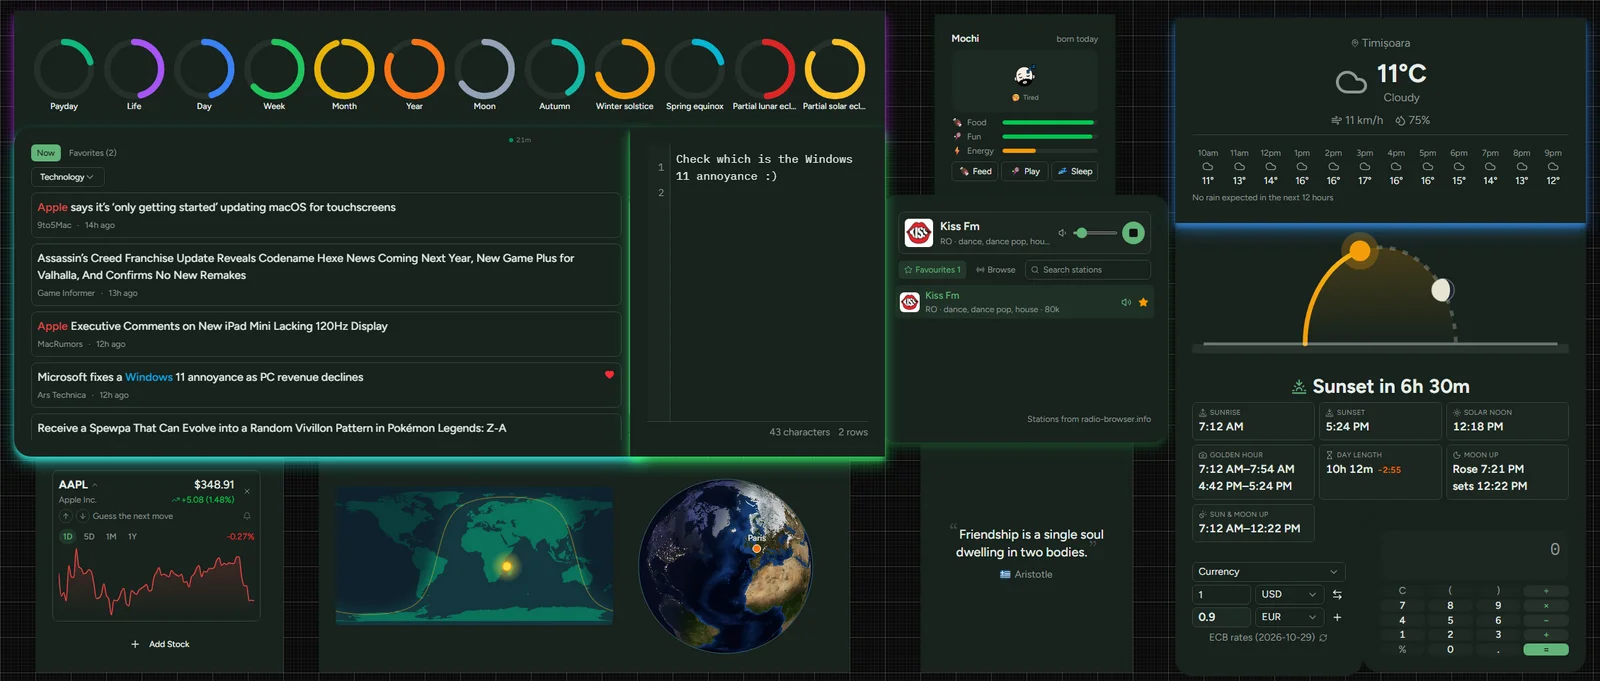Select Kiss Fm row in favourites list
1600x681 pixels.
coord(1025,302)
